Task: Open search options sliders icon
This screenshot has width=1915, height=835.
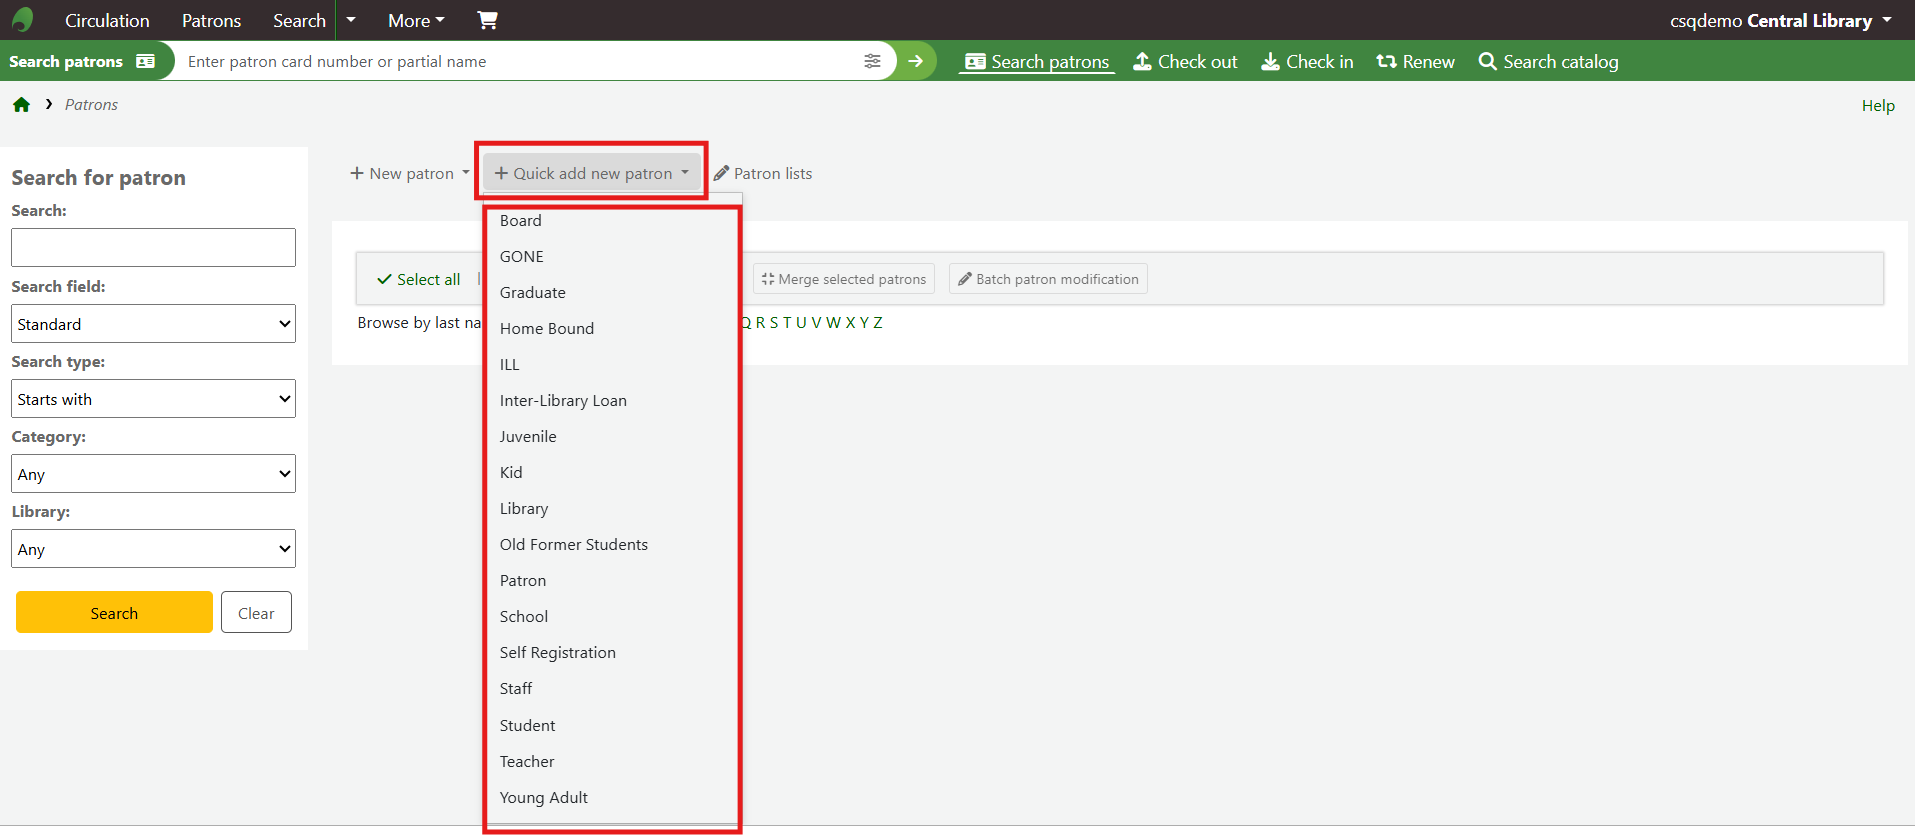Action: click(x=872, y=61)
